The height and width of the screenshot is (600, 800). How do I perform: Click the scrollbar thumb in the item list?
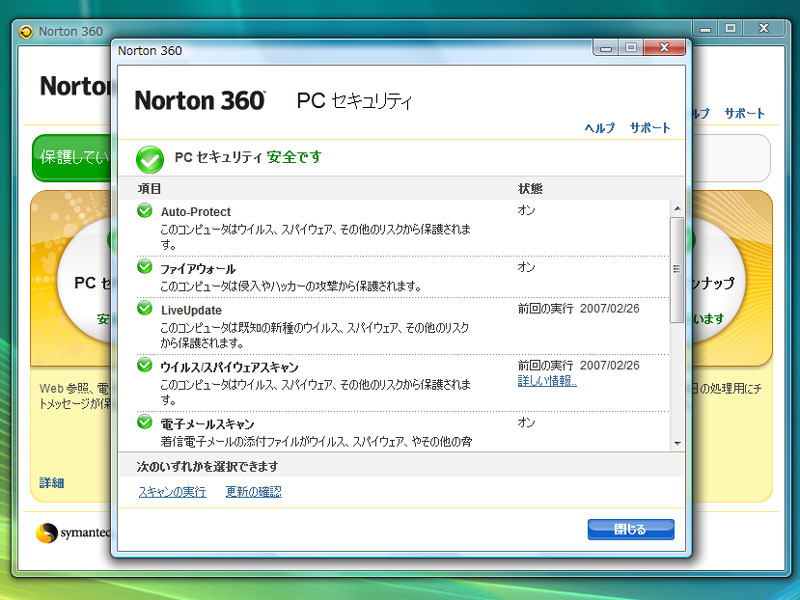pyautogui.click(x=677, y=270)
